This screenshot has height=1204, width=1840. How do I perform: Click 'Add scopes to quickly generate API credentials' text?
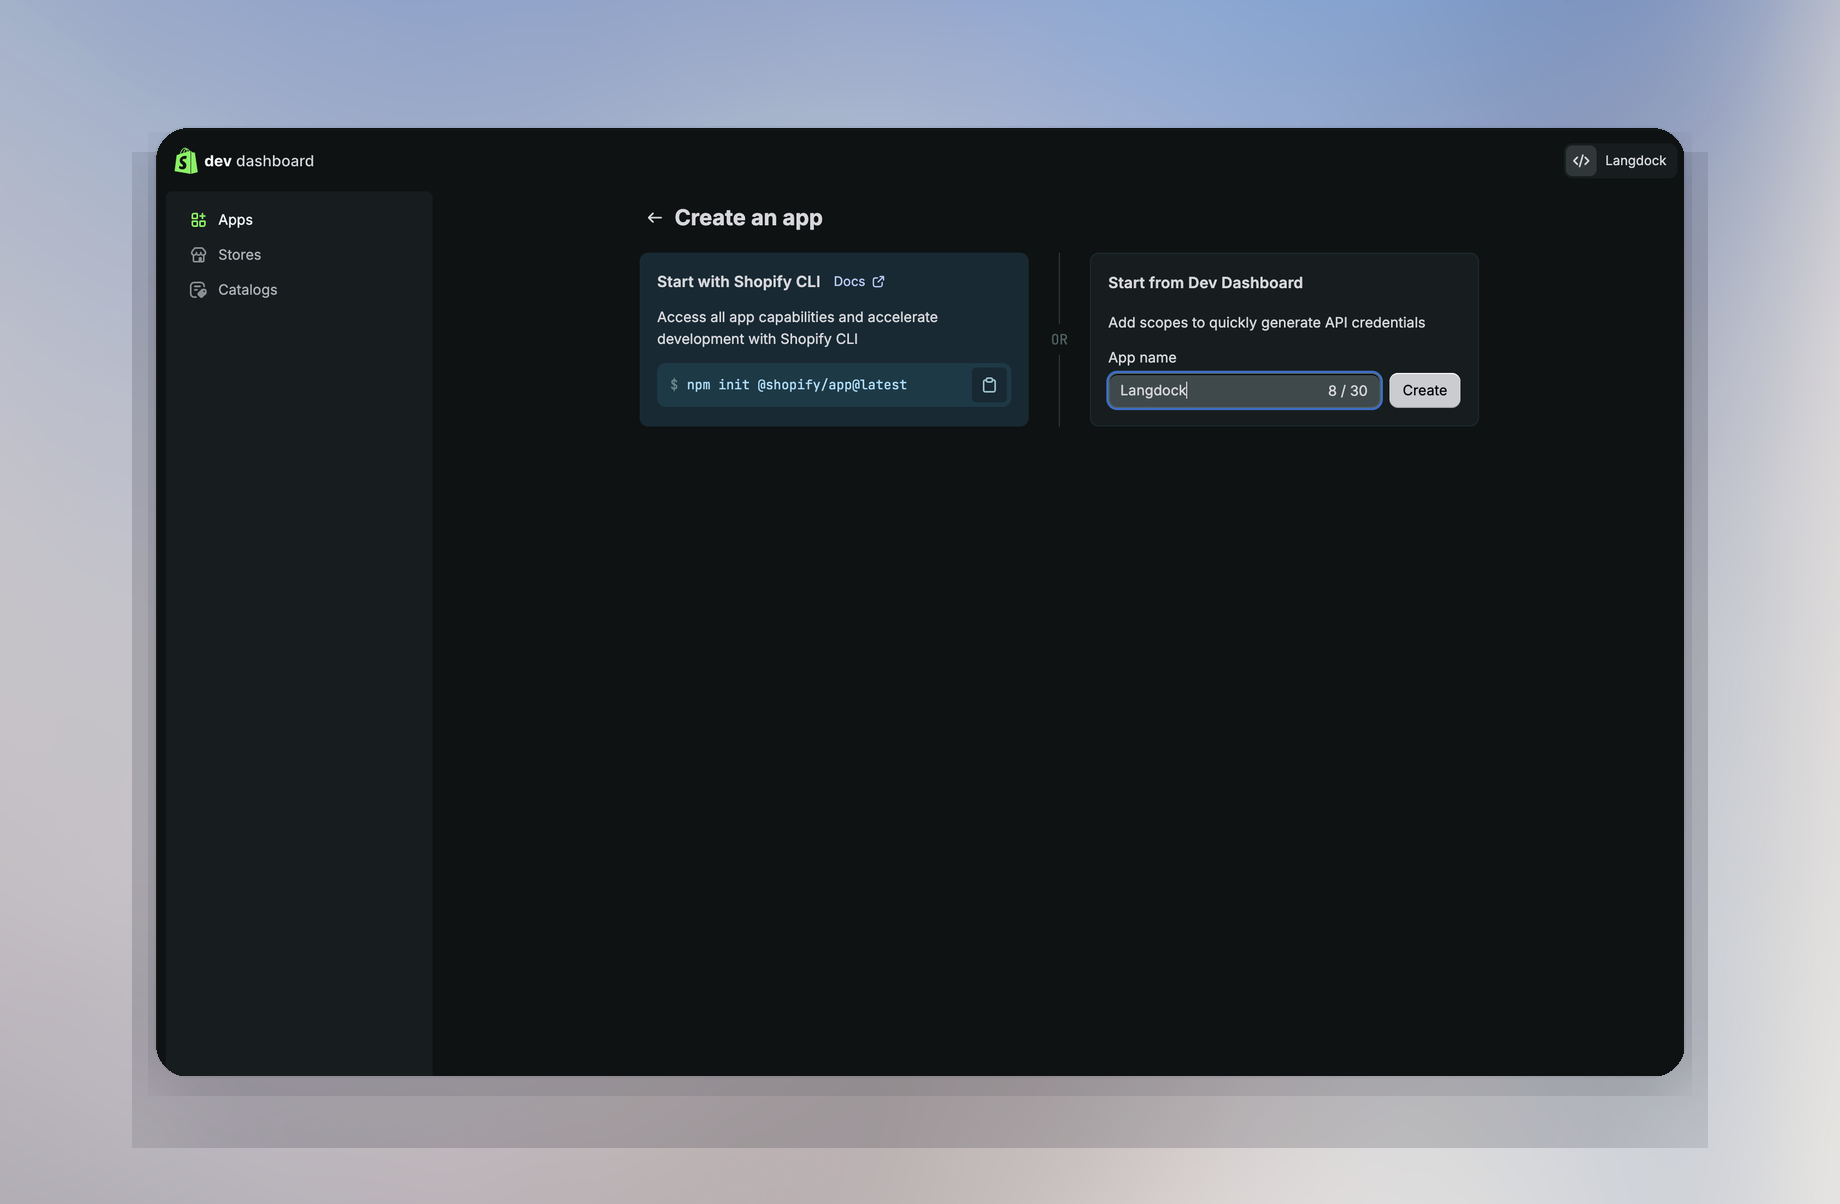click(x=1266, y=323)
